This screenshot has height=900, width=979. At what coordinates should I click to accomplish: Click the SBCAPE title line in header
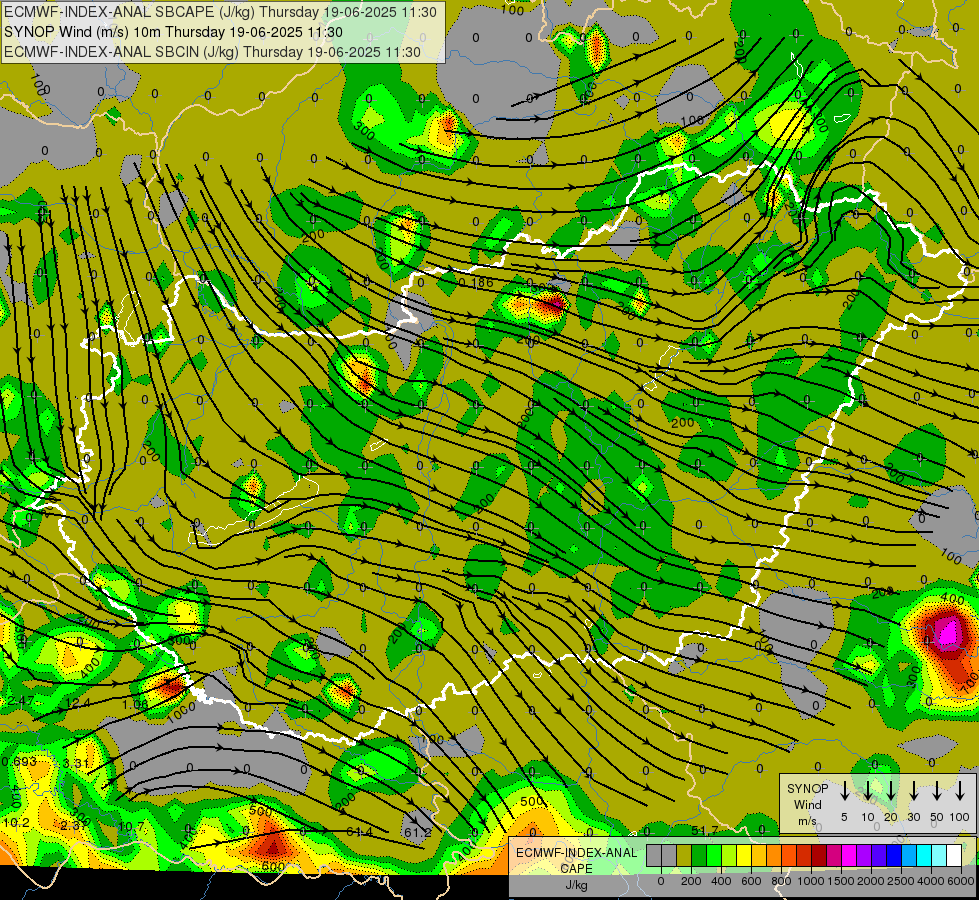coord(220,12)
